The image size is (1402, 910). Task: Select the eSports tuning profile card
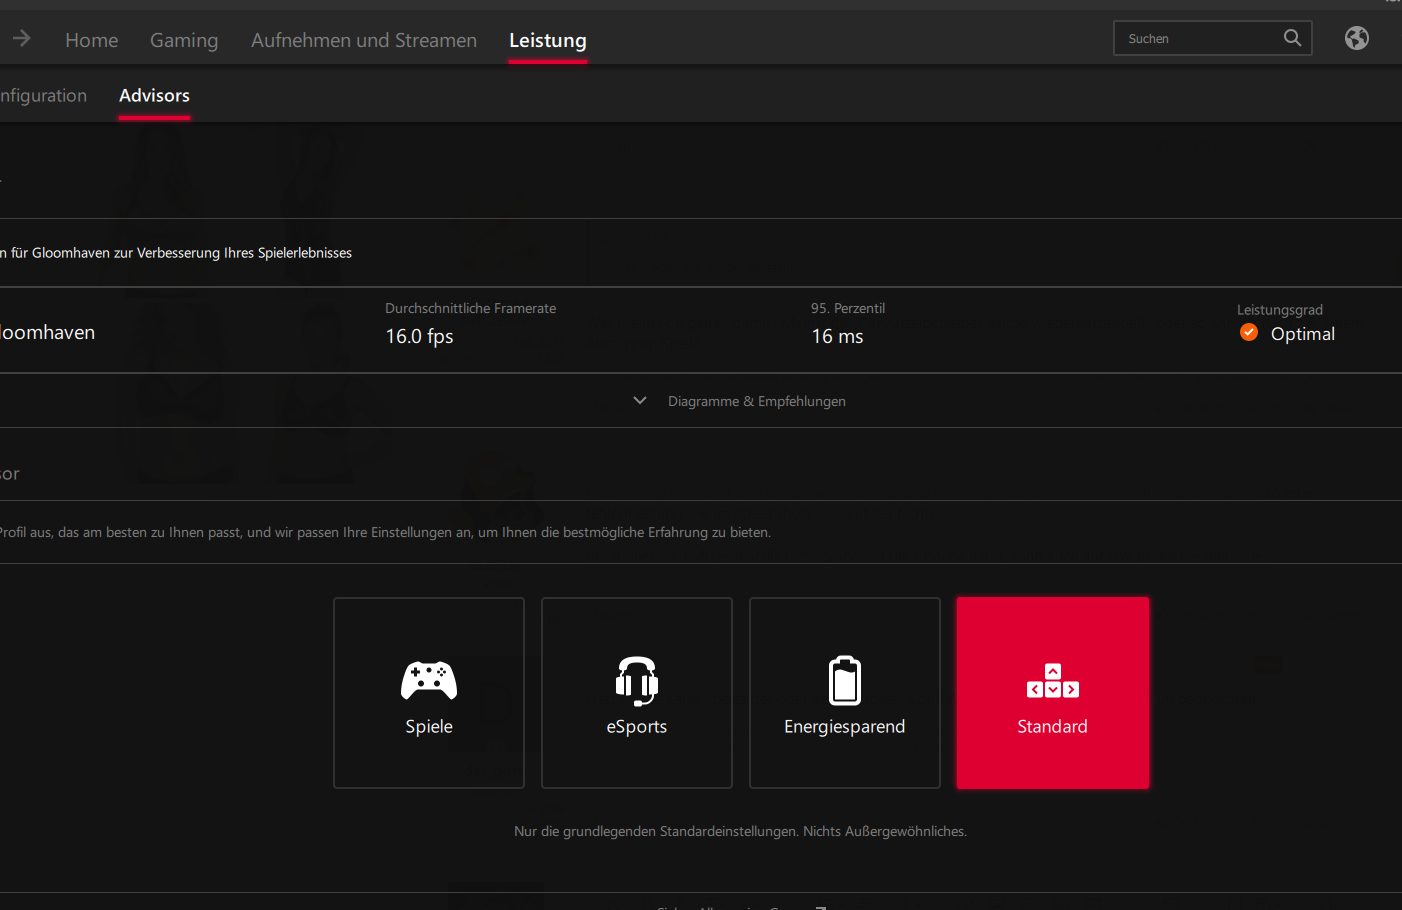click(636, 693)
